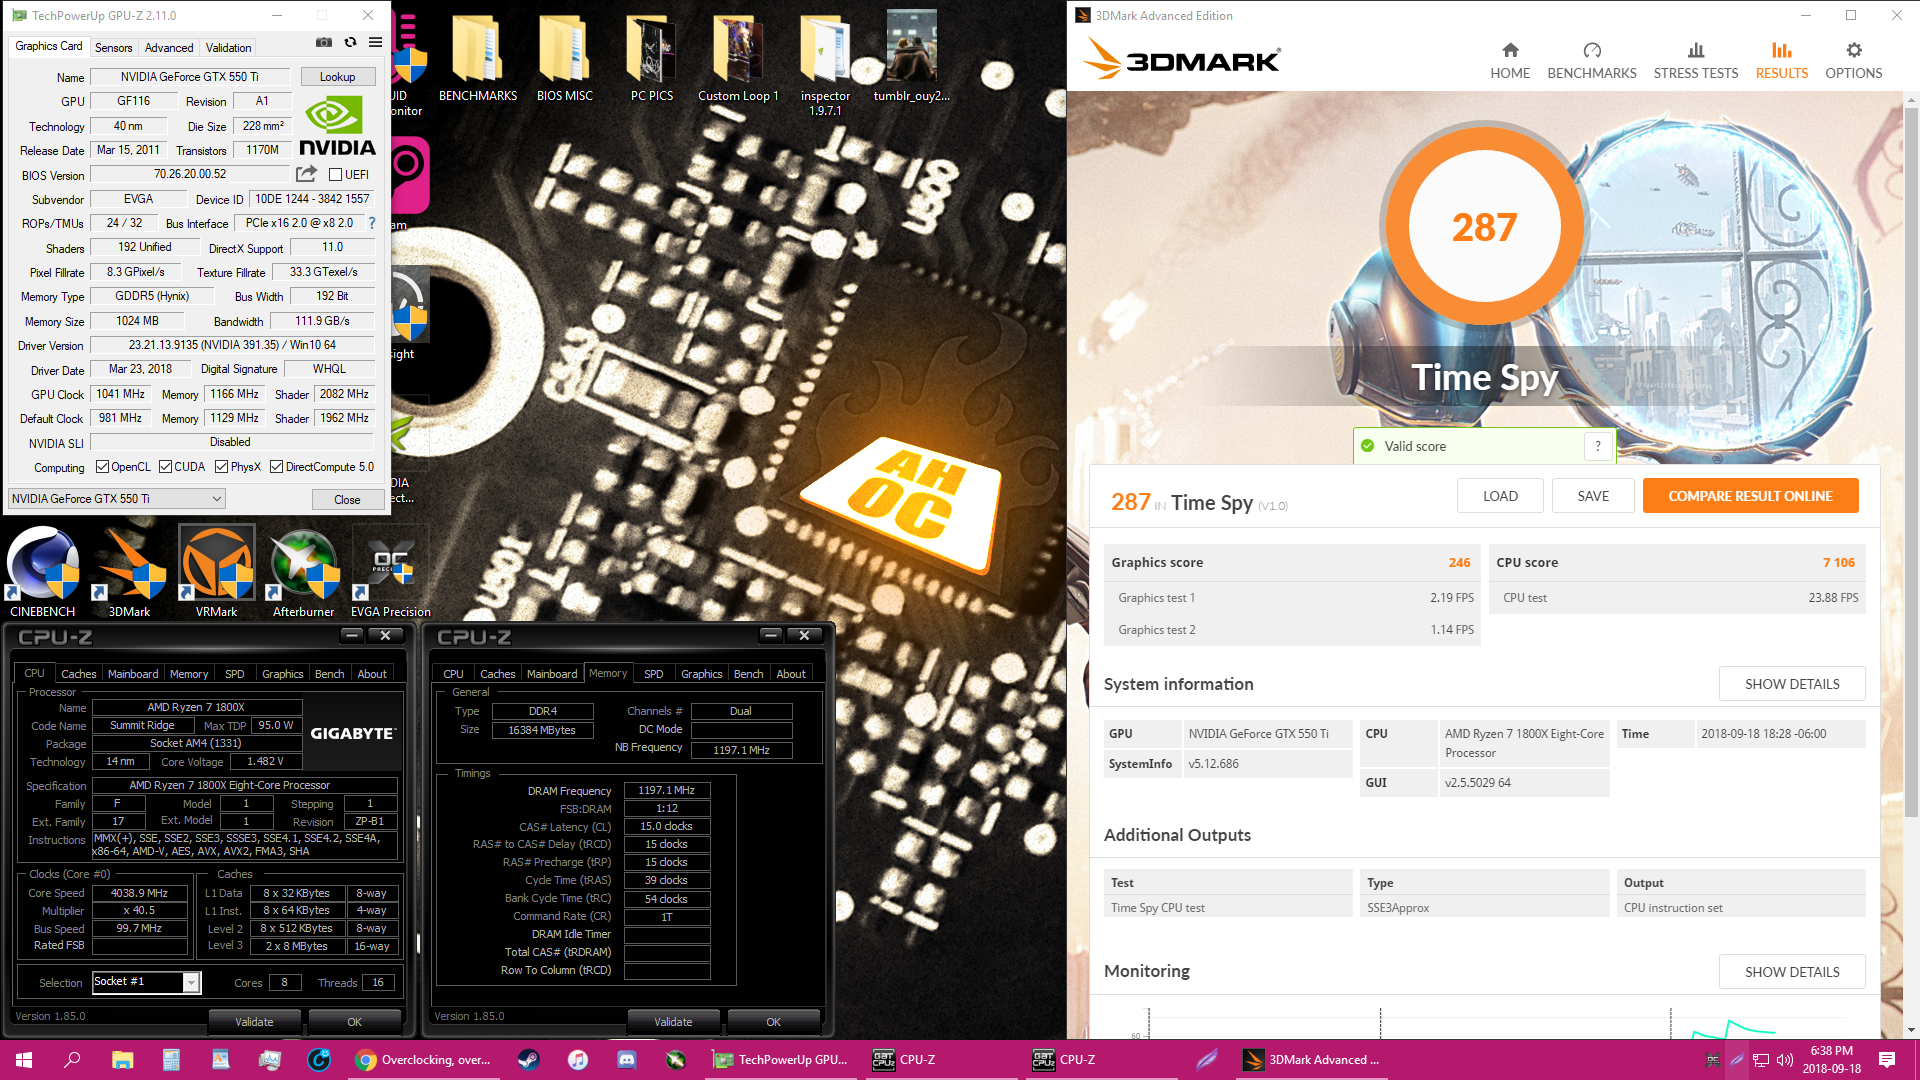Launch CINEBENCH desktop shortcut
This screenshot has width=1920, height=1080.
pyautogui.click(x=43, y=572)
